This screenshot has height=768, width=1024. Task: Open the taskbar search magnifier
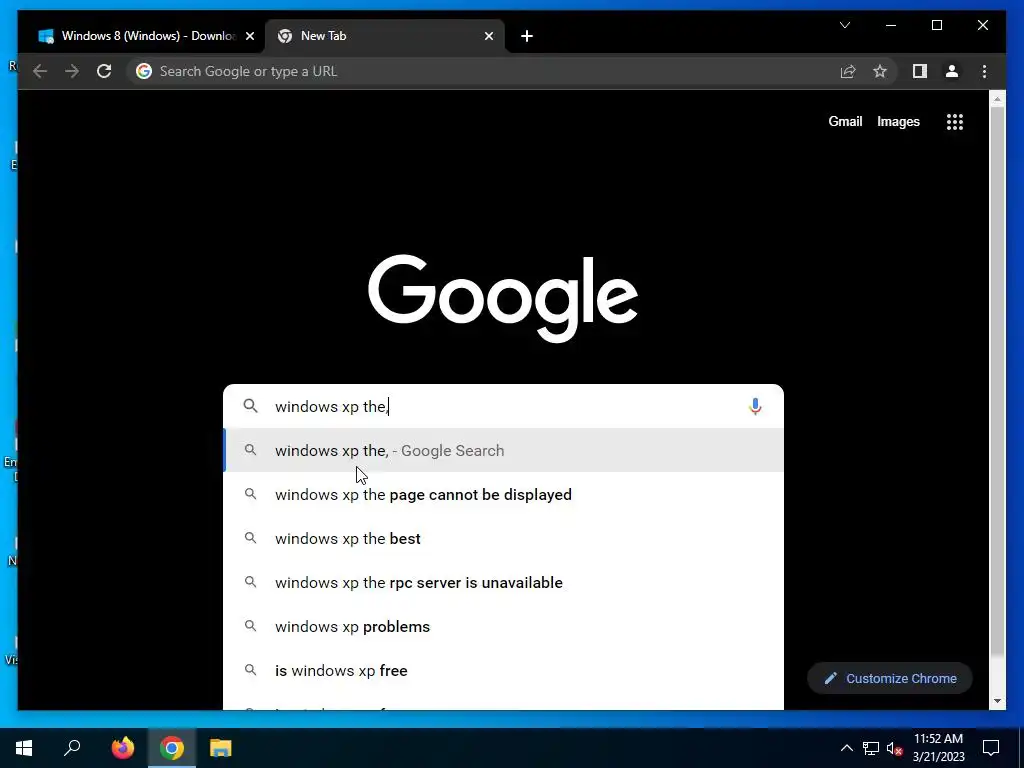point(72,748)
